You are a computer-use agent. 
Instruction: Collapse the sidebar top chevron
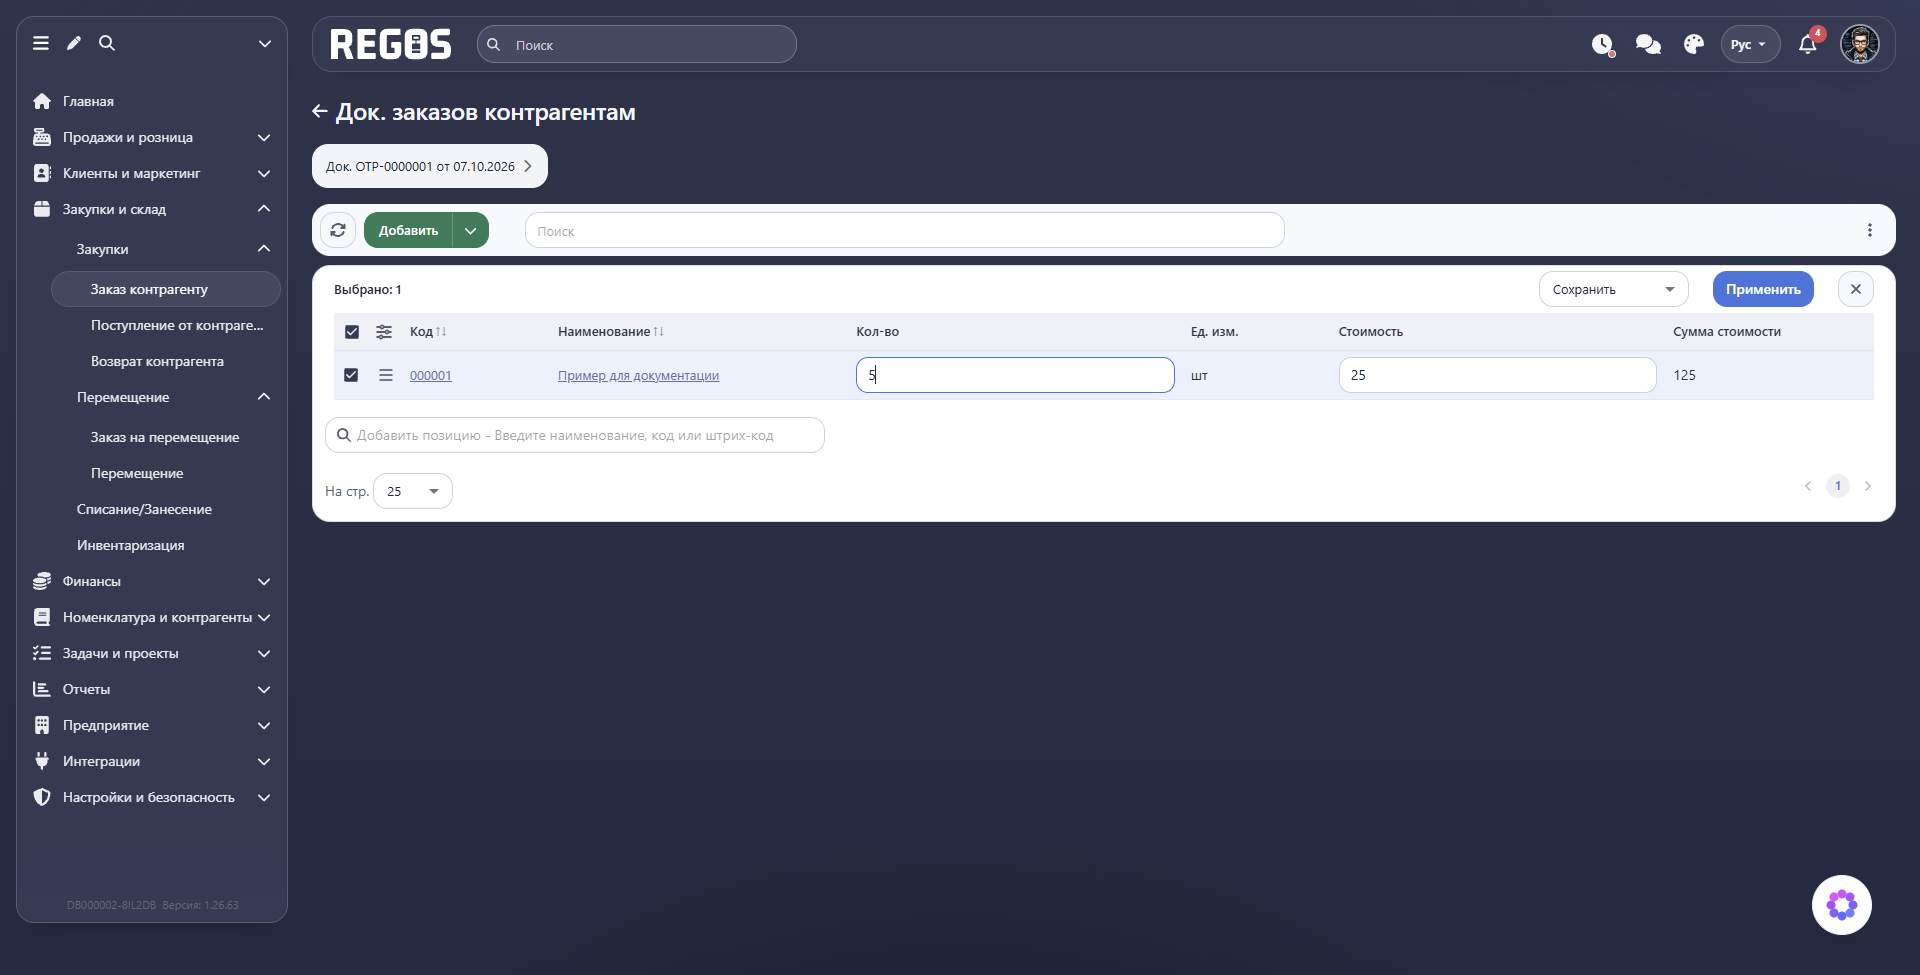click(x=265, y=43)
